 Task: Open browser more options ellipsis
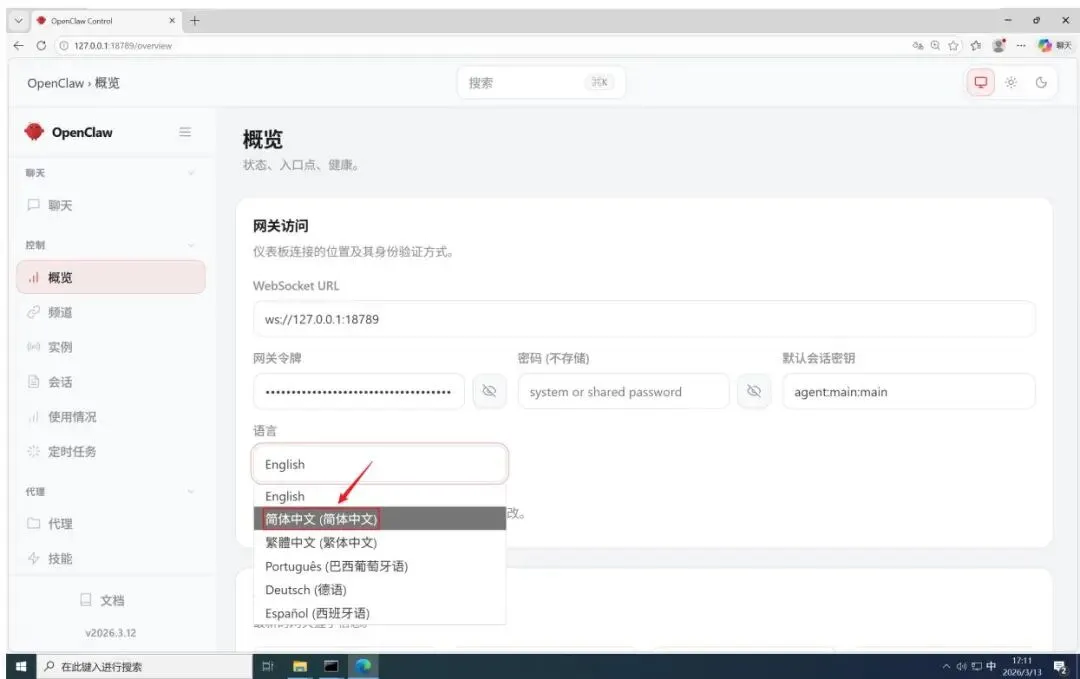(1021, 45)
